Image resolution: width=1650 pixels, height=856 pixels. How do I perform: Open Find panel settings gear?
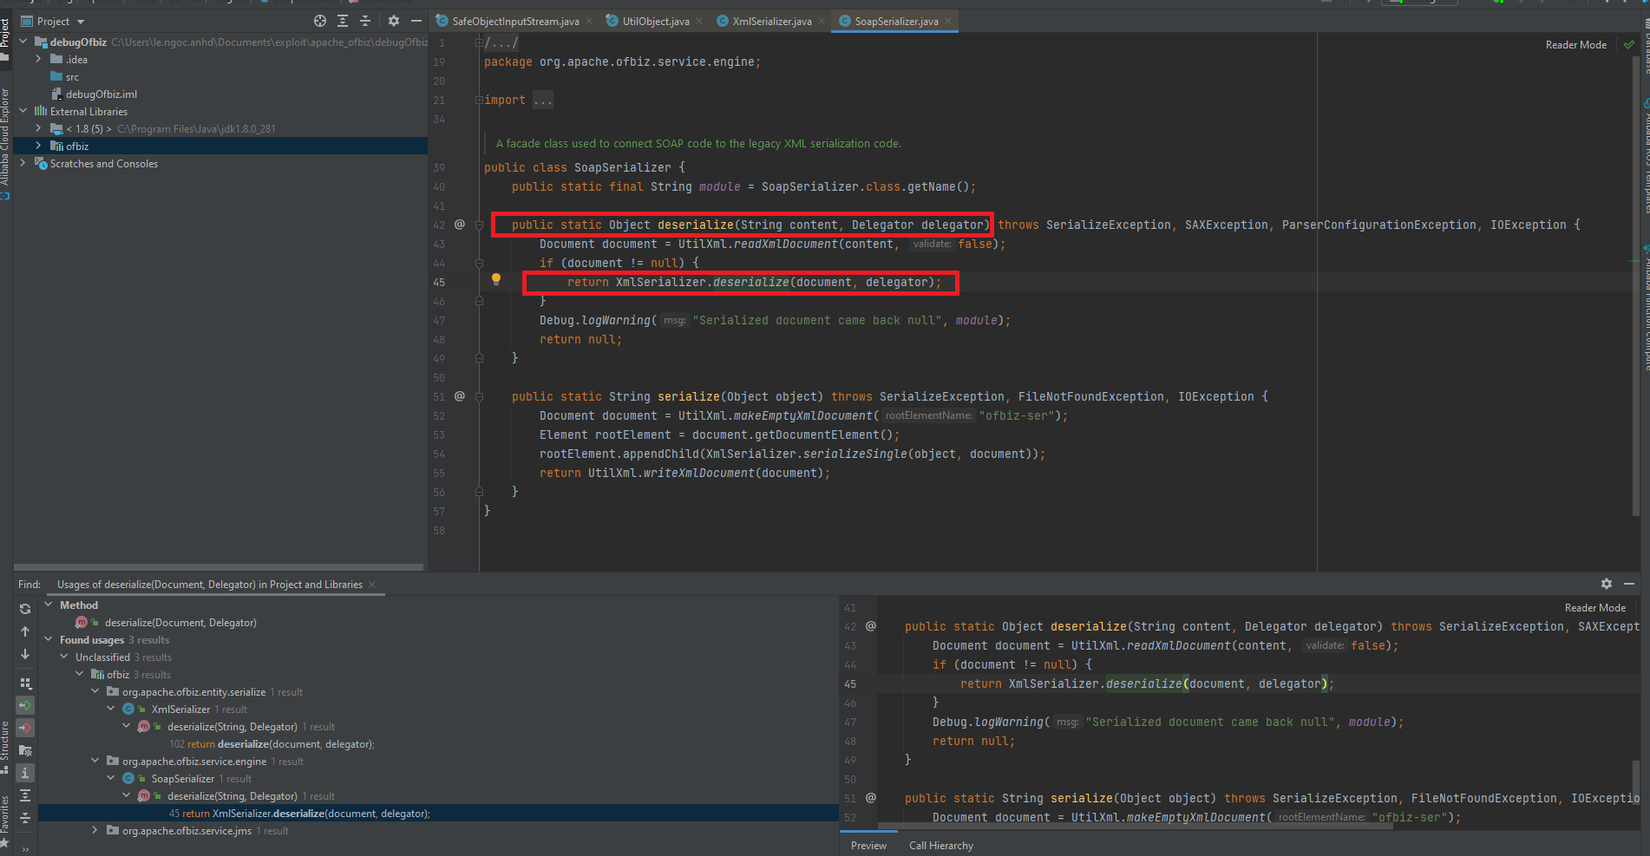1606,584
